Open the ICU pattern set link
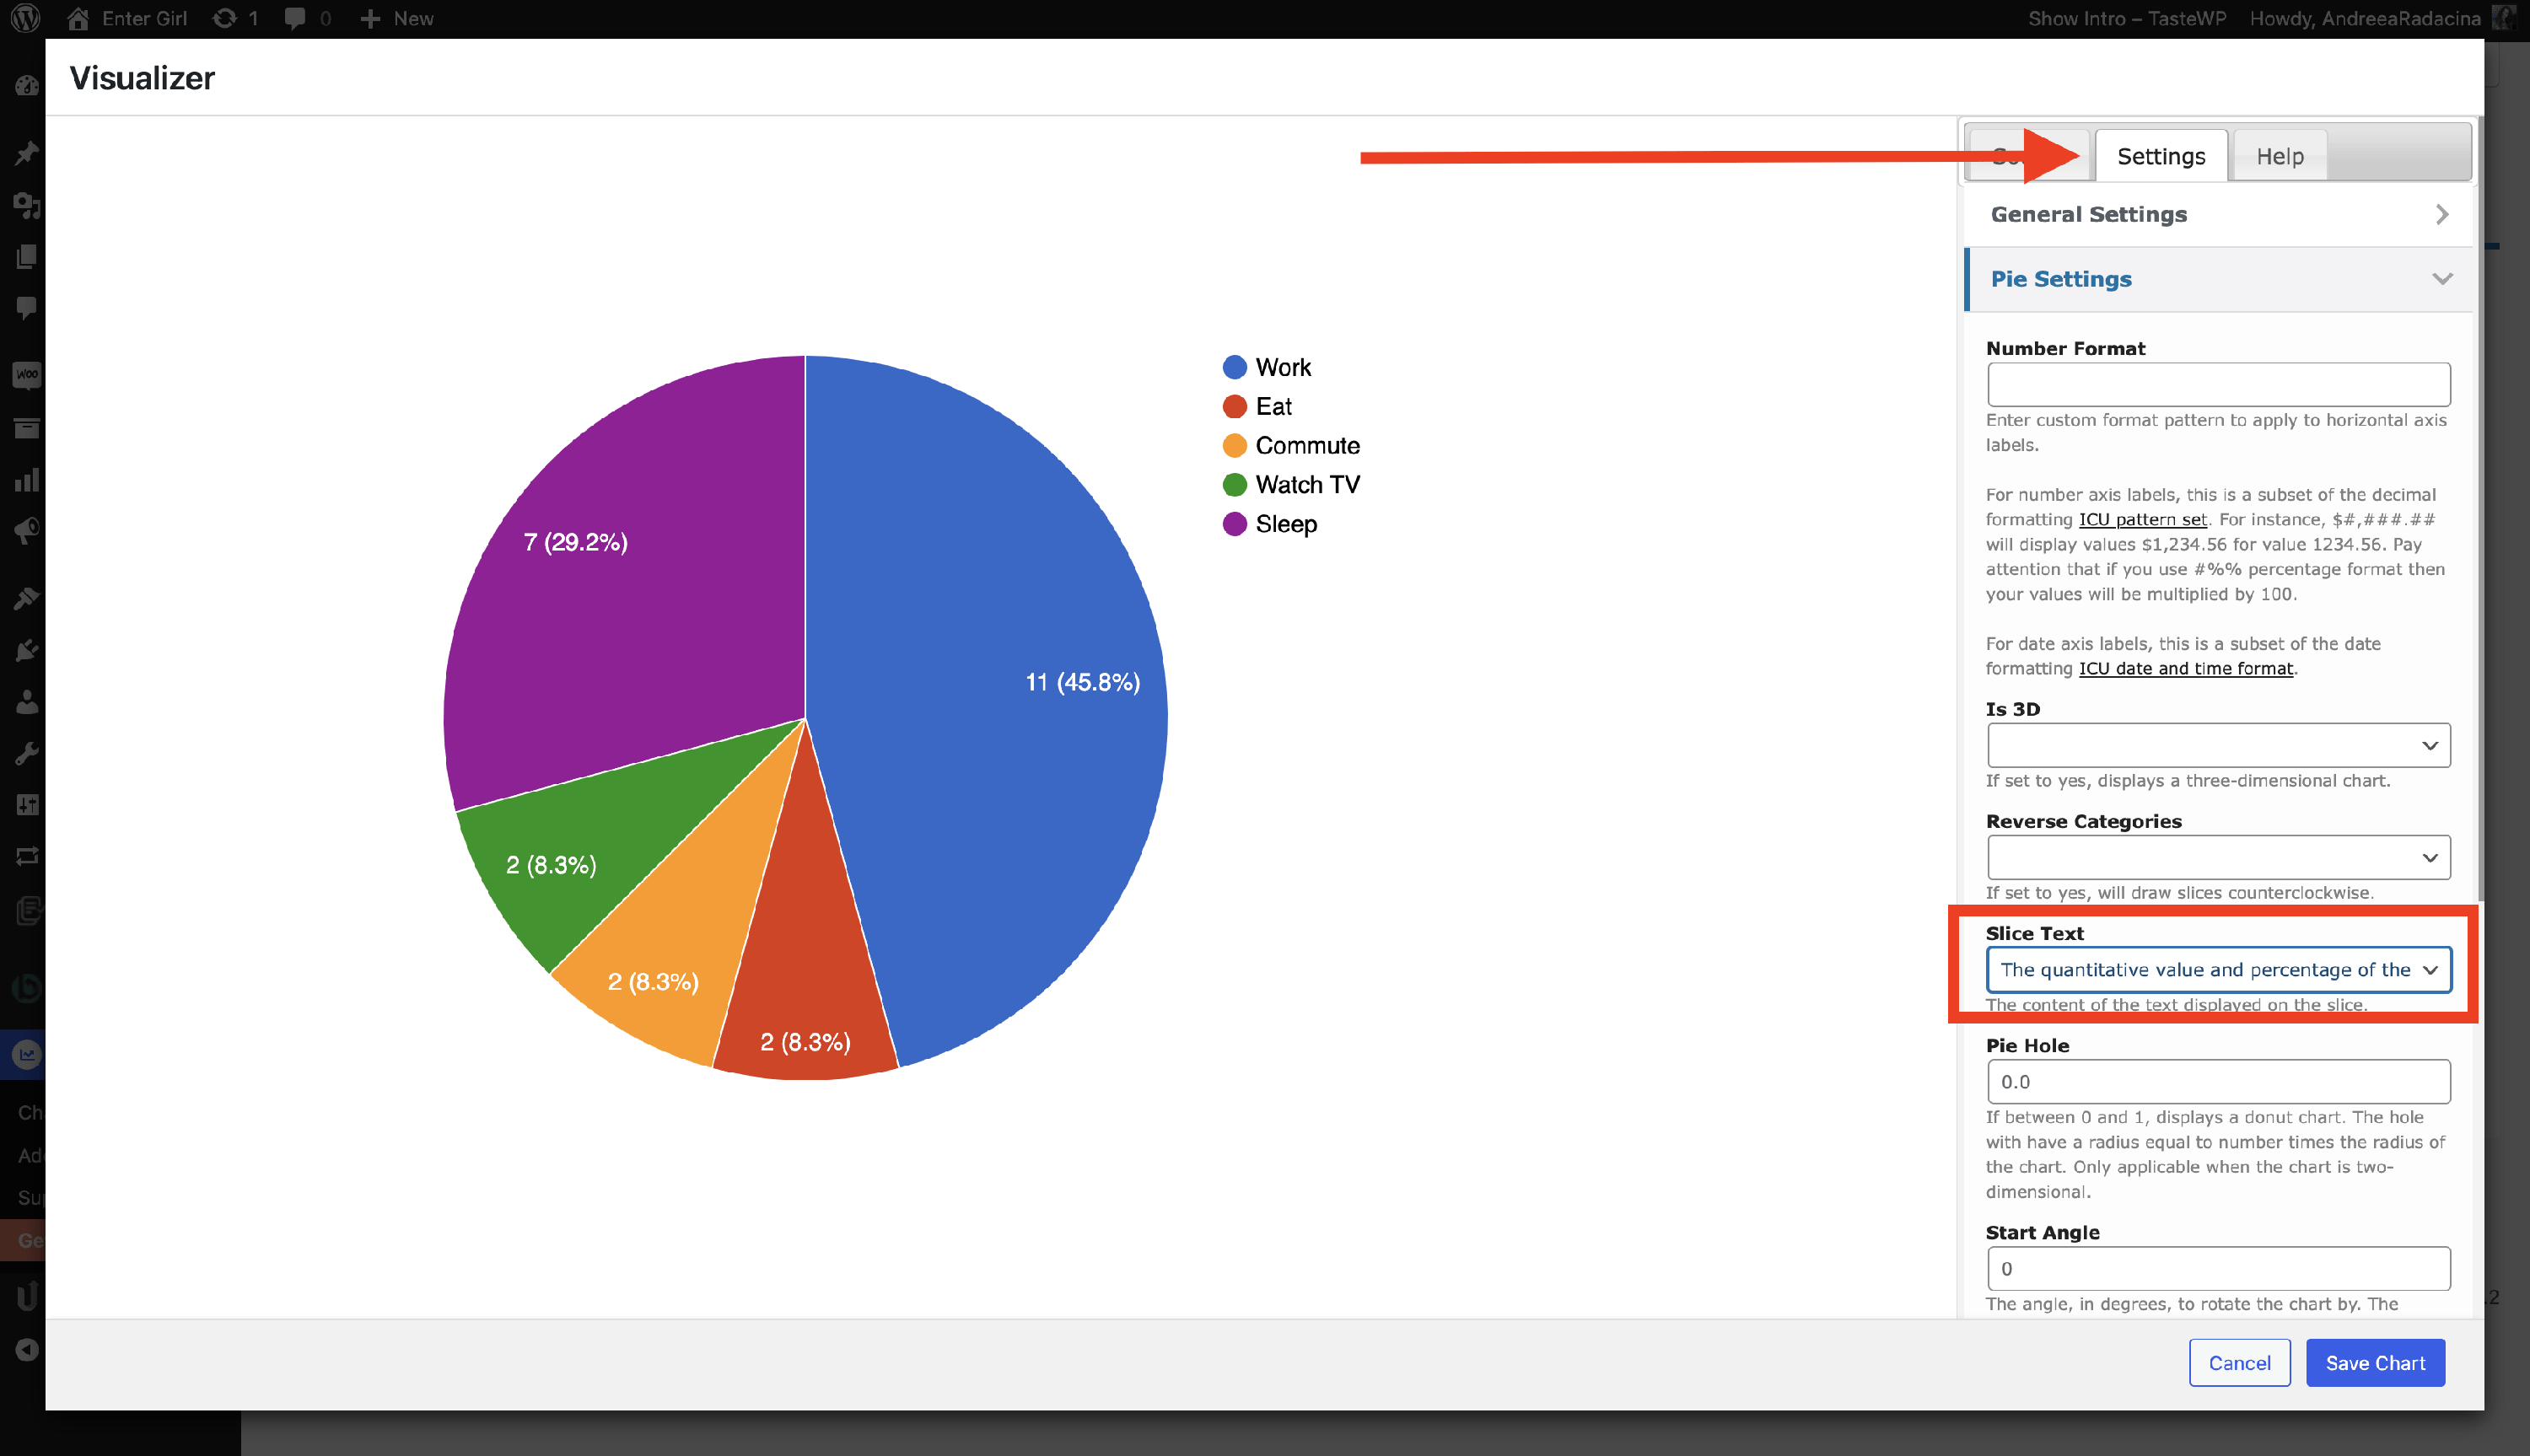Screen dimensions: 2530x1456 [2142, 520]
